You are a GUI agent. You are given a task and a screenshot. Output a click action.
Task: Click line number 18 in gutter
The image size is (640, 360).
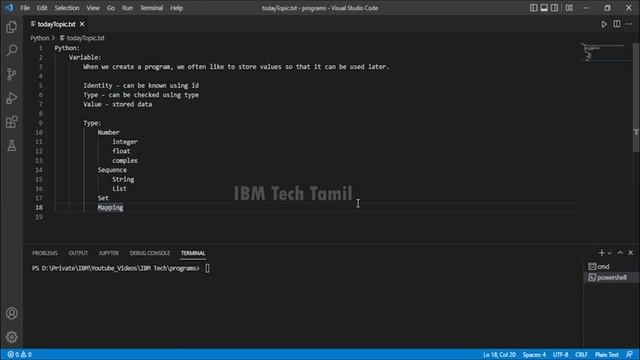[39, 207]
